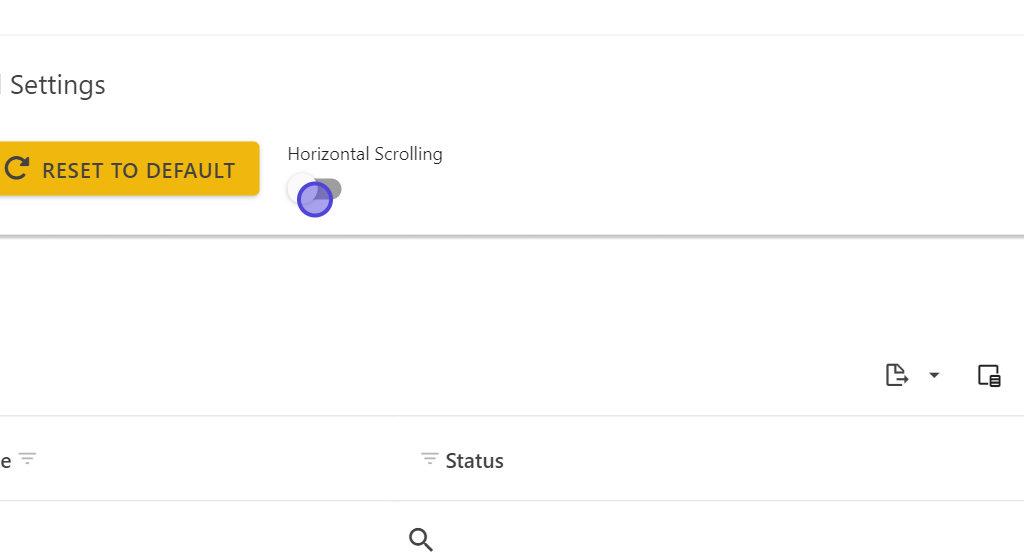Open the column chooser icon
This screenshot has width=1024, height=559.
point(988,375)
